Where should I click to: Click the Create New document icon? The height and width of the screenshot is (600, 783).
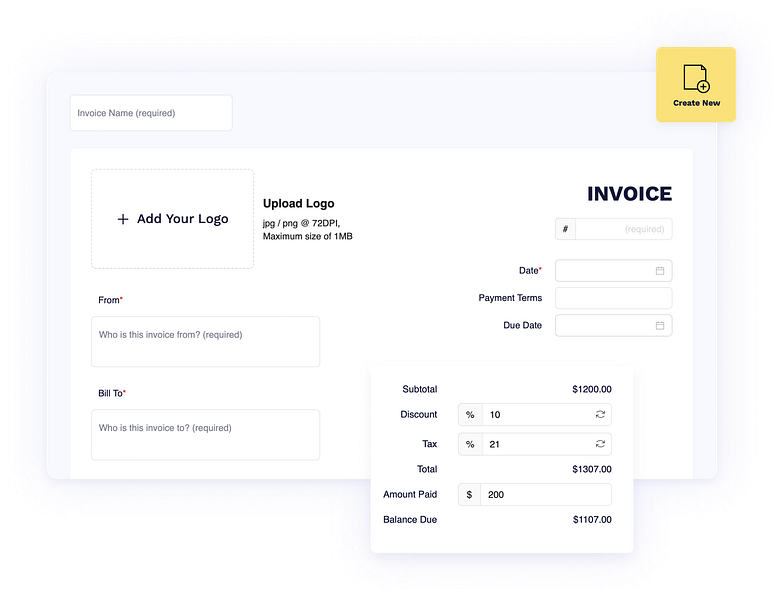(x=696, y=78)
